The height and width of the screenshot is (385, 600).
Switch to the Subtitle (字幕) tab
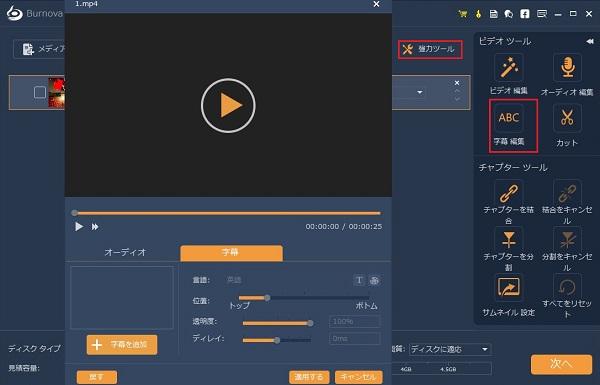coord(231,253)
